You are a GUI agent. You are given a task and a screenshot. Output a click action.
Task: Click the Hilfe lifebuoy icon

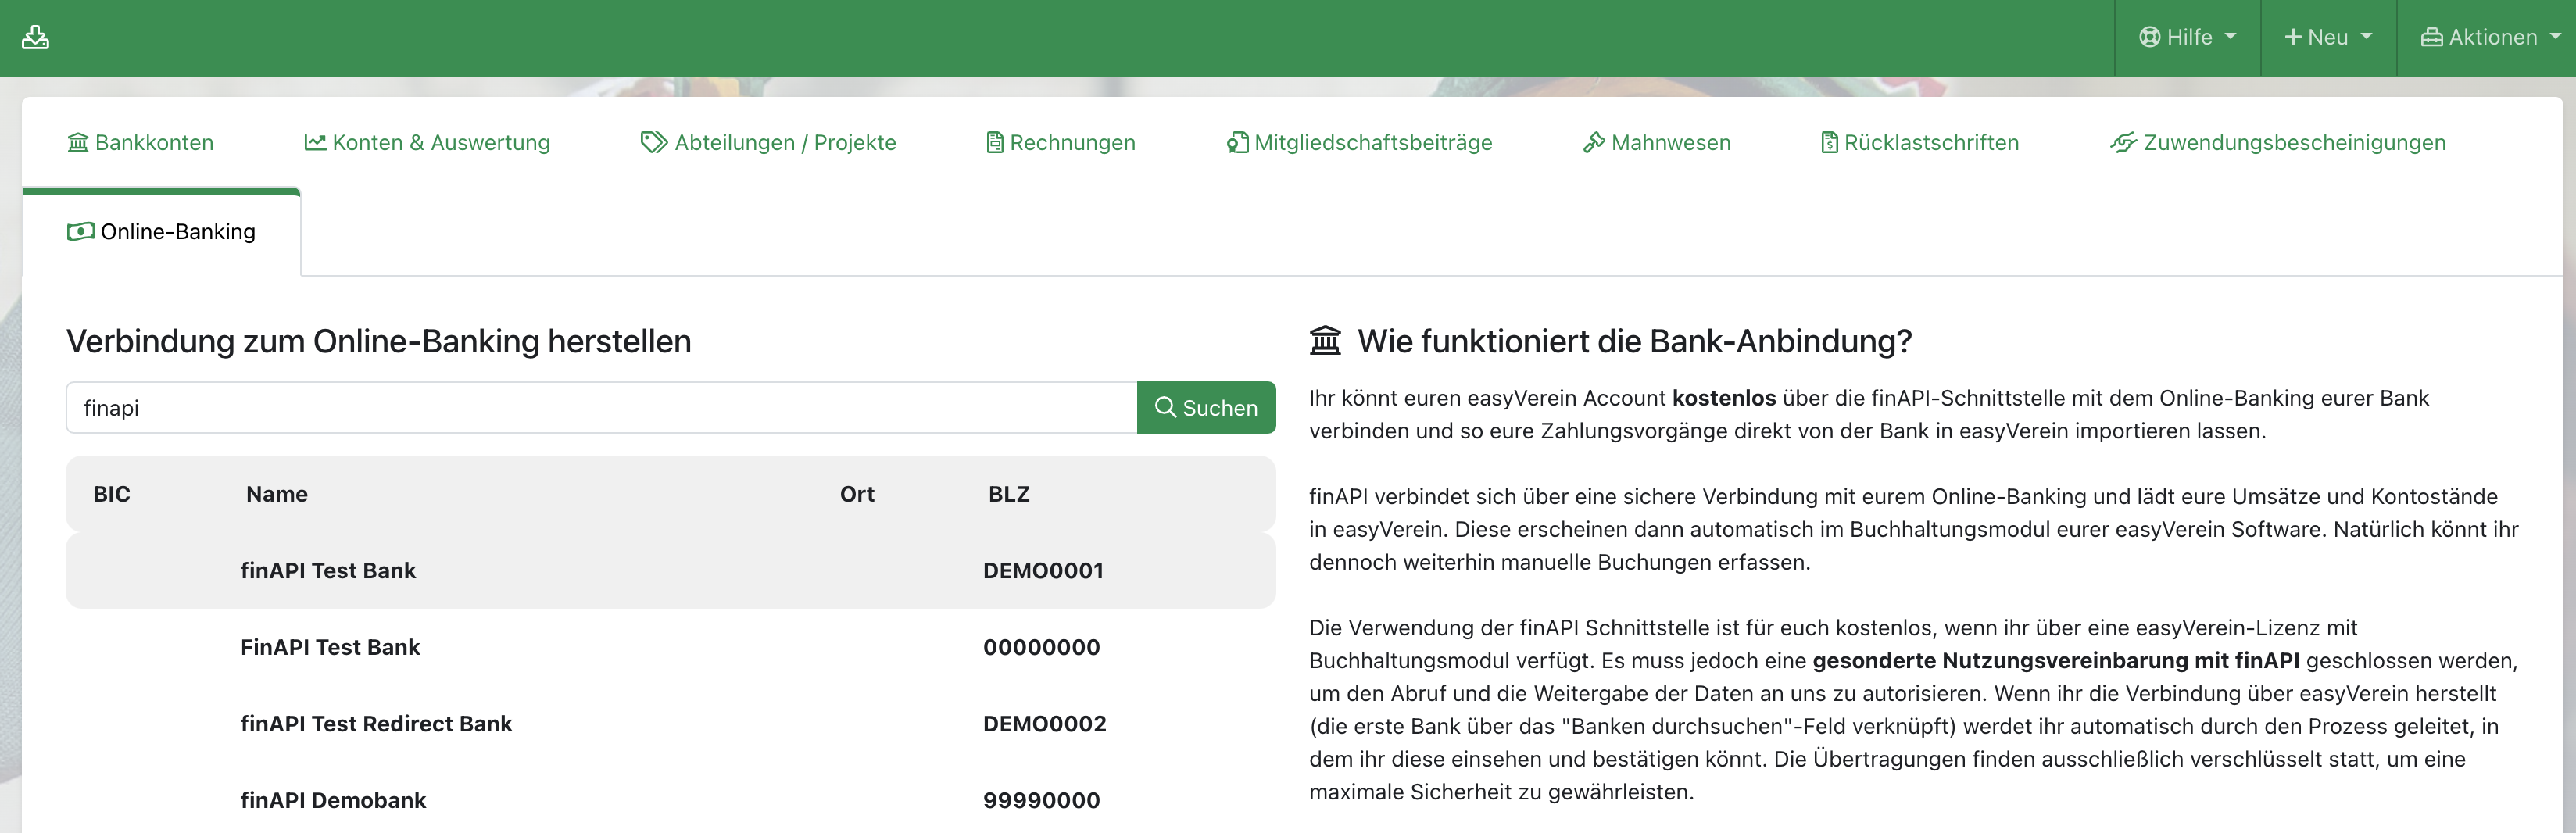point(2149,37)
